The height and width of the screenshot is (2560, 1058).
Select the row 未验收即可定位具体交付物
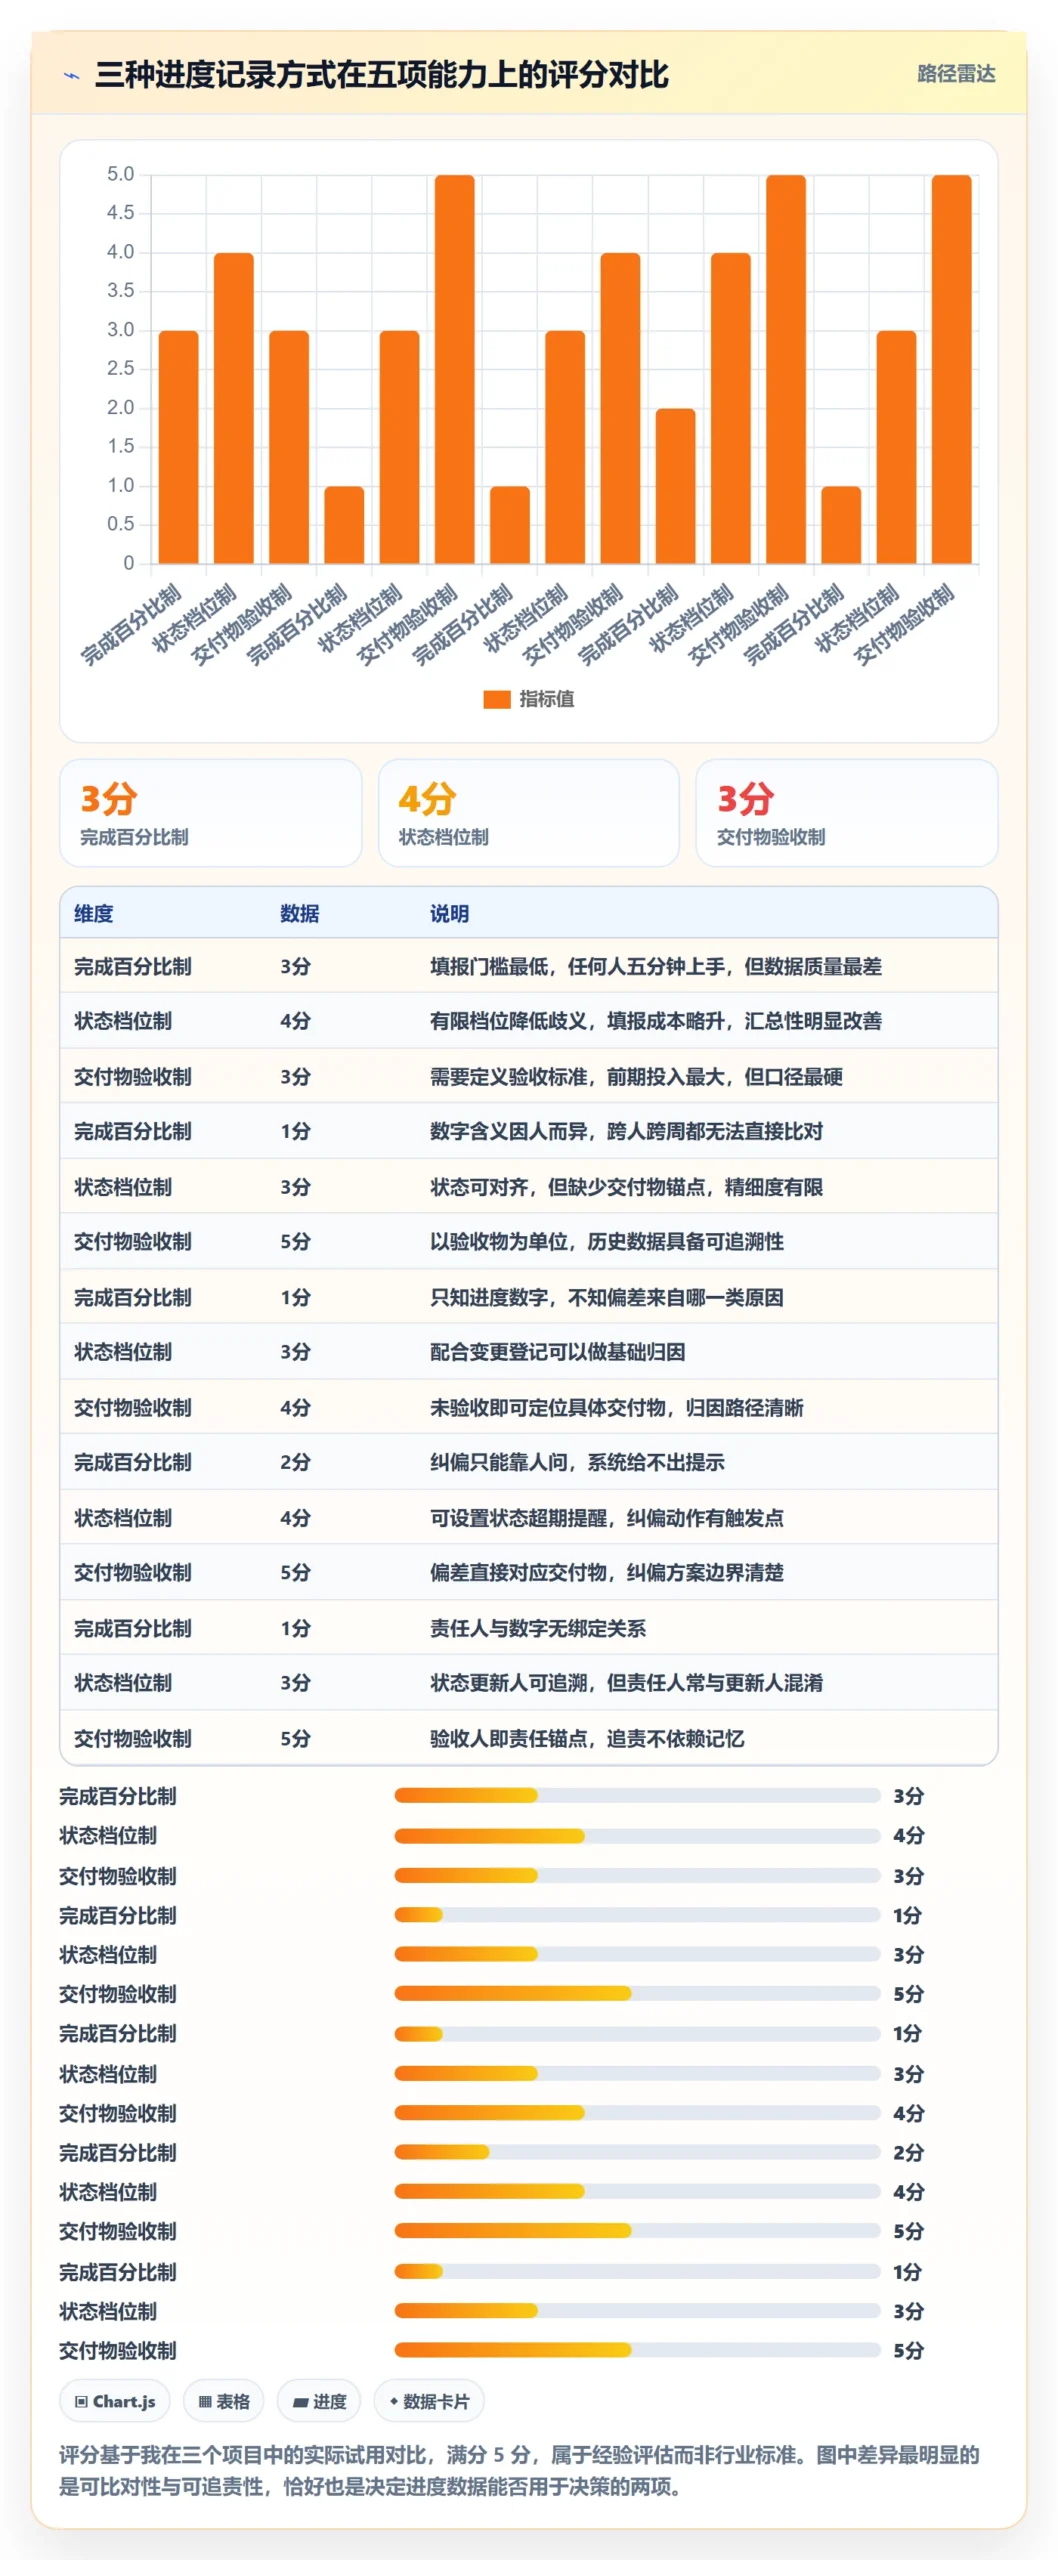(x=529, y=1407)
